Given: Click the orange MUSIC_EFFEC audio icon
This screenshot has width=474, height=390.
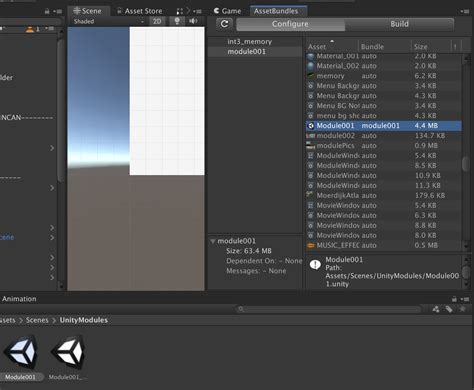Looking at the screenshot, I should 311,245.
